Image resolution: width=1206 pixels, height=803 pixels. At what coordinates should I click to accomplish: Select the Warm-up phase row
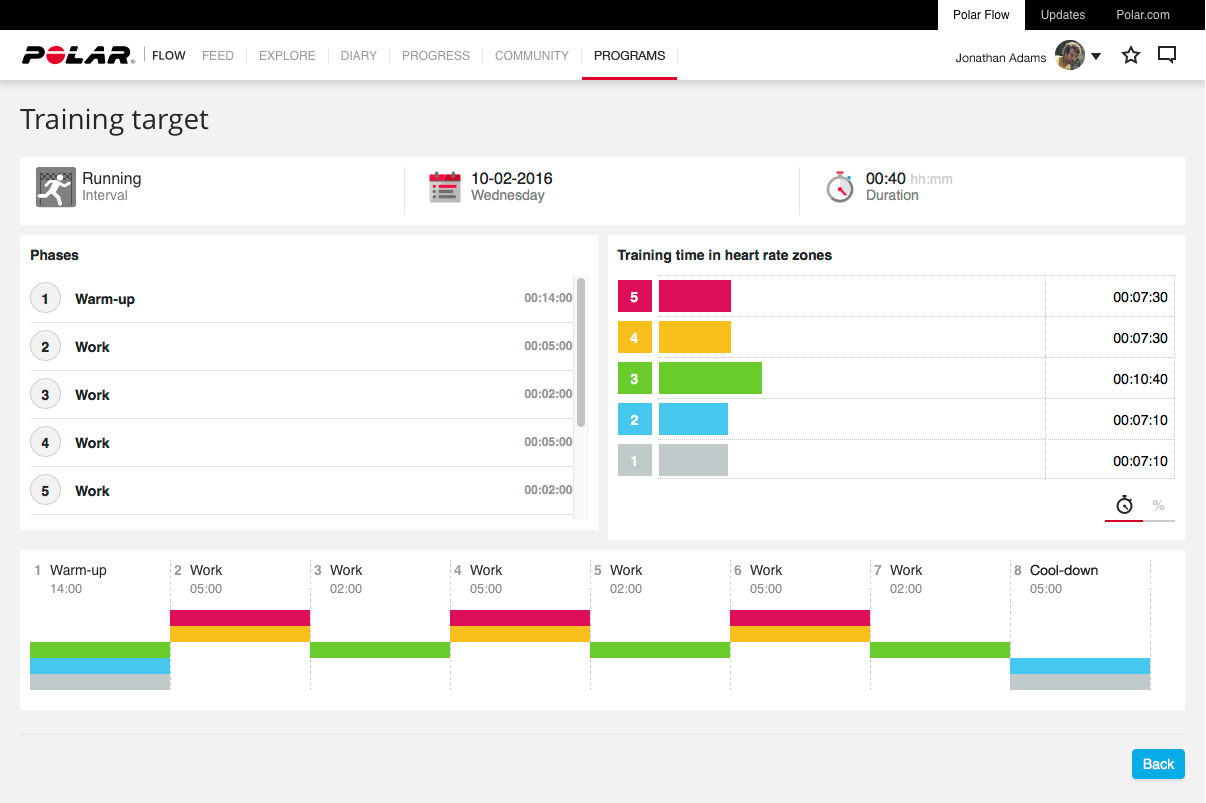point(300,299)
